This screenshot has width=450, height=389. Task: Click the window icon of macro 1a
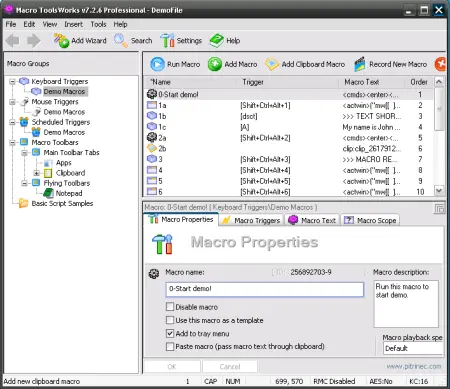point(152,105)
